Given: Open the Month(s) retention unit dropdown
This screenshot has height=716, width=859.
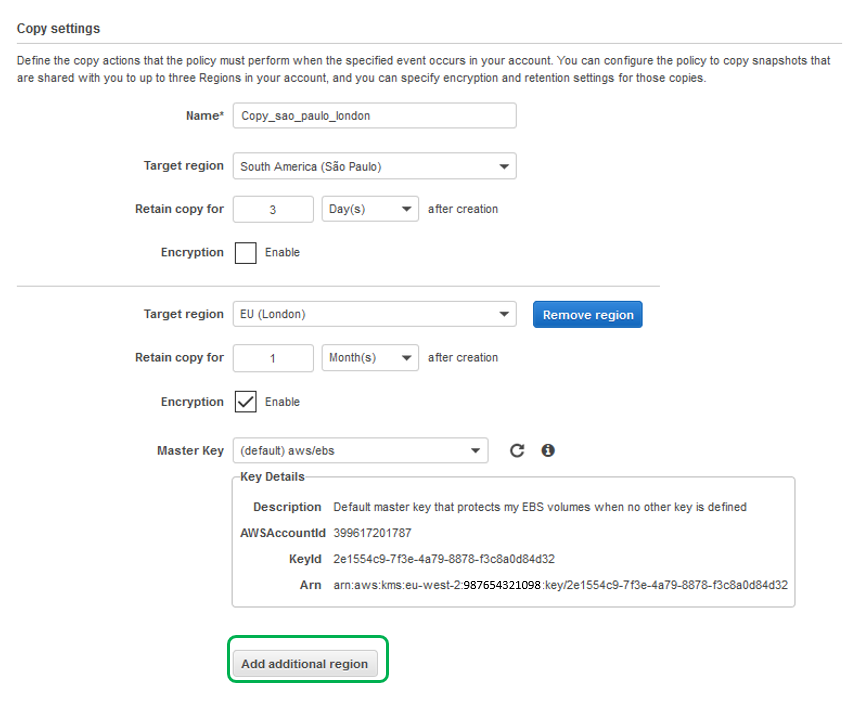Looking at the screenshot, I should coord(370,357).
